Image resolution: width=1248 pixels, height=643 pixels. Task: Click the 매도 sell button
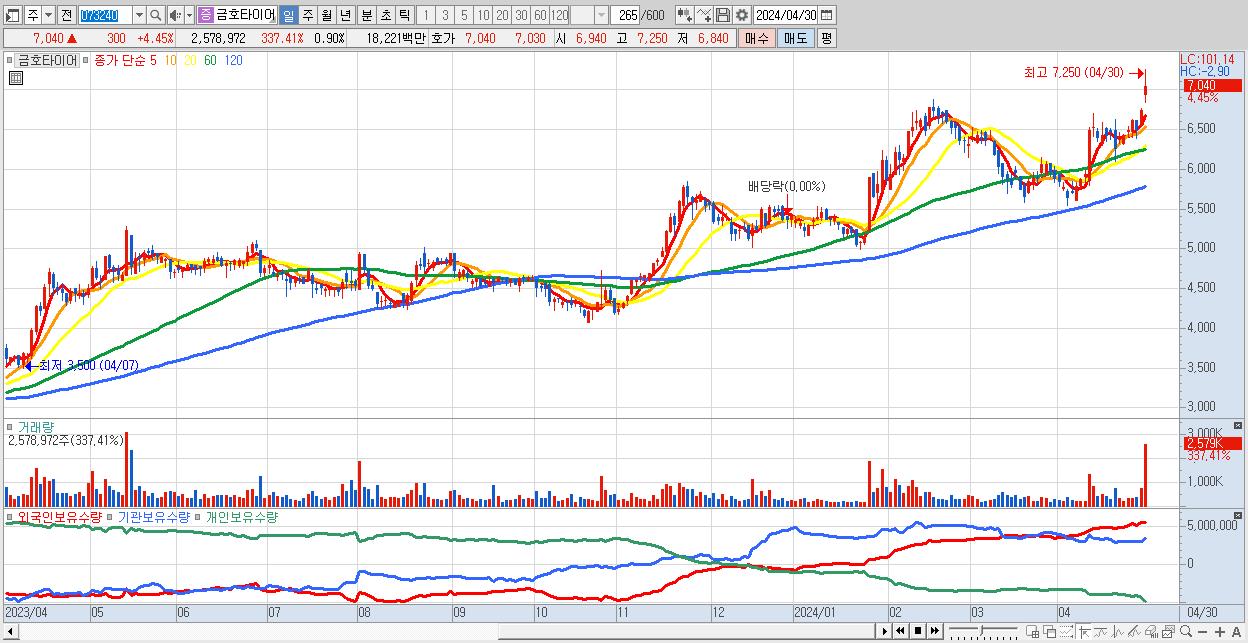pyautogui.click(x=796, y=38)
